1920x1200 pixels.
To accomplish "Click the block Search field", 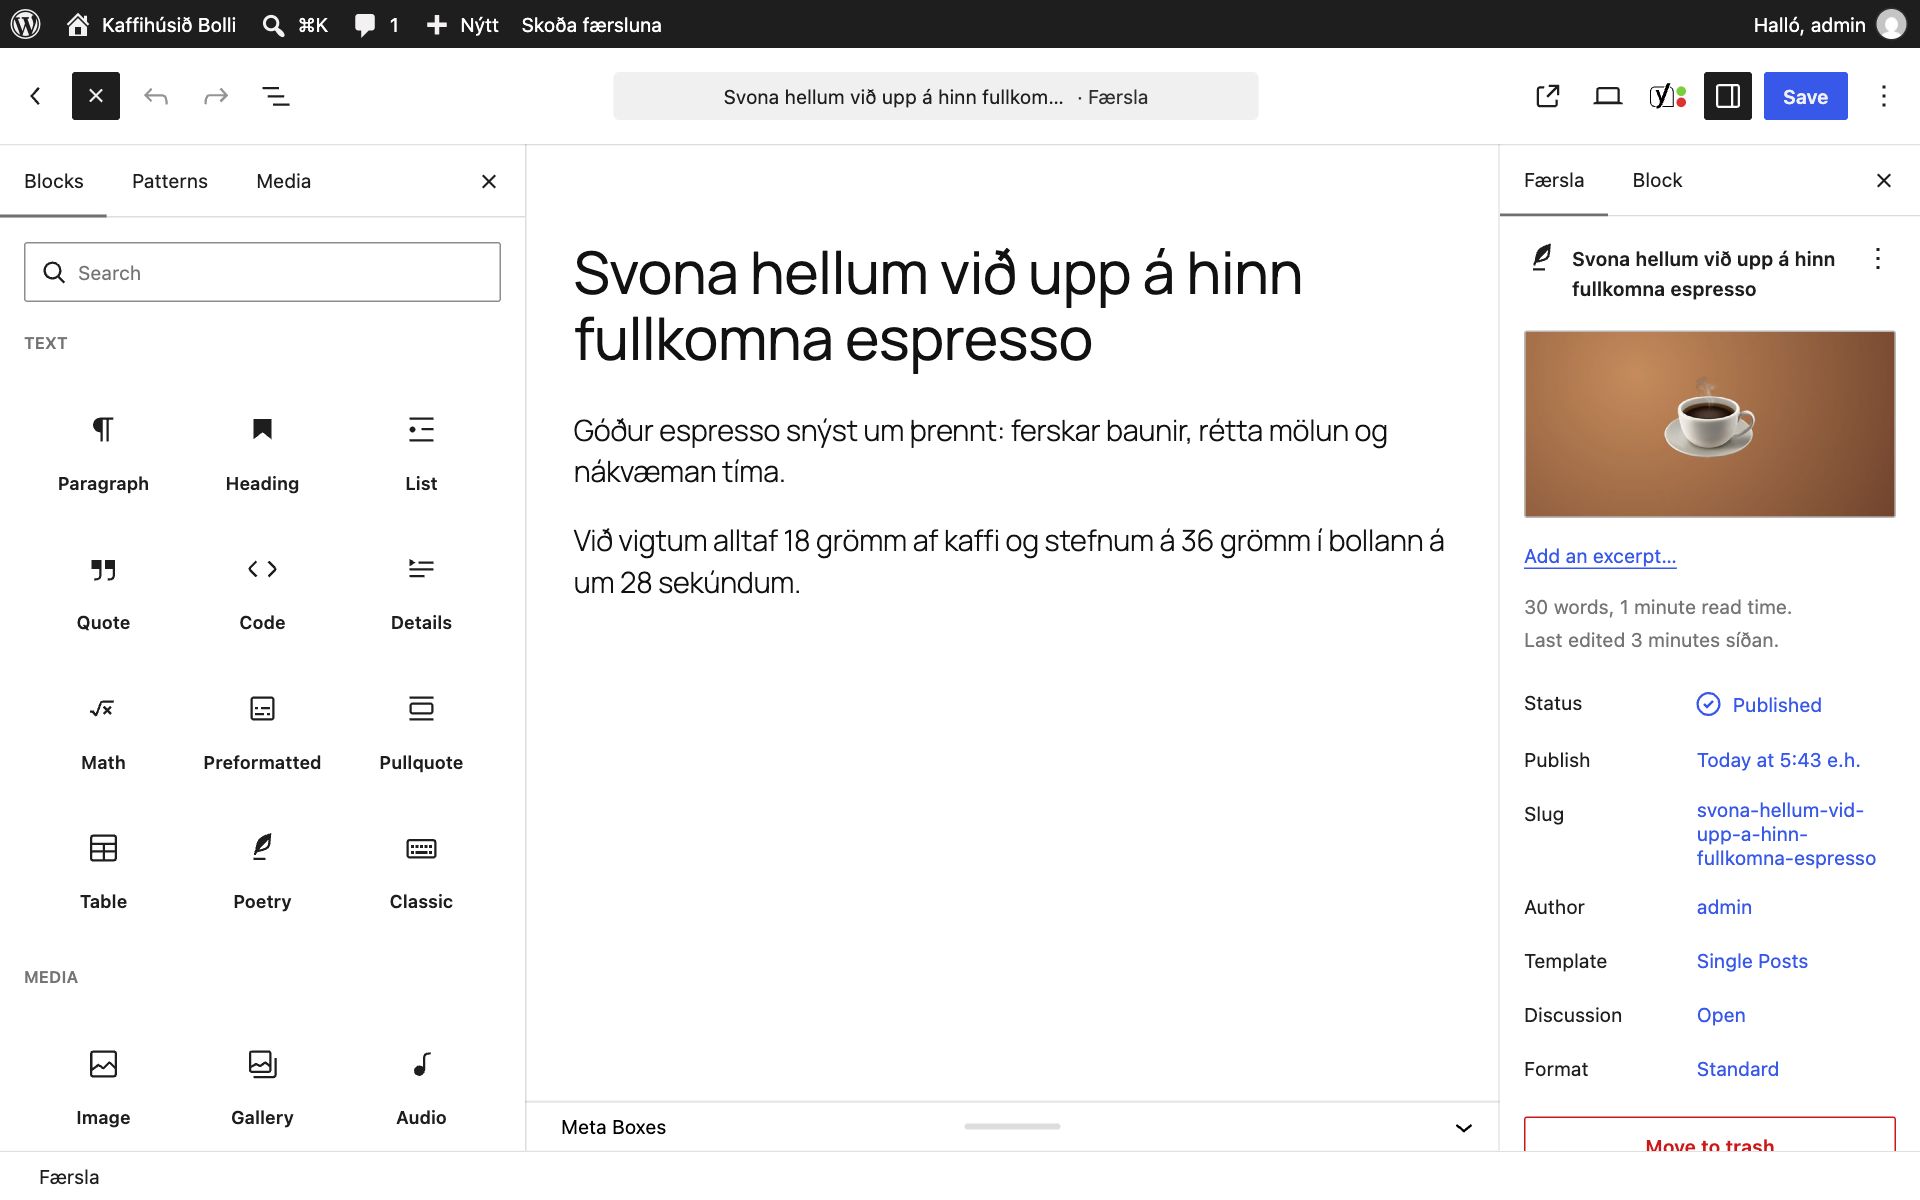I will point(262,272).
